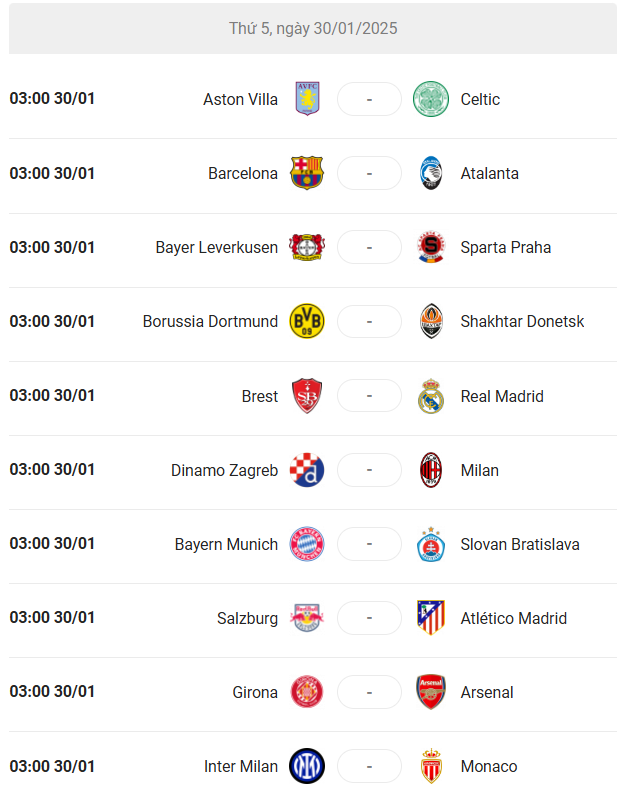Click the Arsenal club crest
619x801 pixels.
[x=431, y=692]
